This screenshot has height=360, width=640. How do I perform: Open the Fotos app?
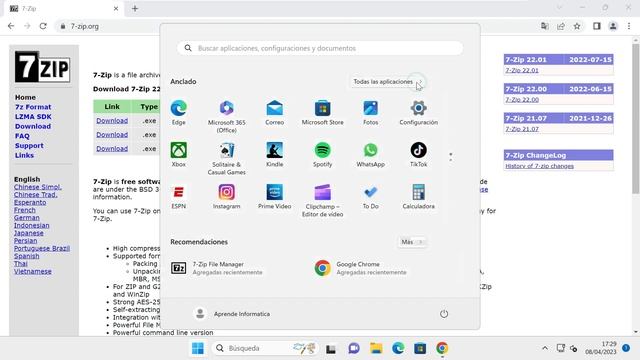click(x=371, y=112)
